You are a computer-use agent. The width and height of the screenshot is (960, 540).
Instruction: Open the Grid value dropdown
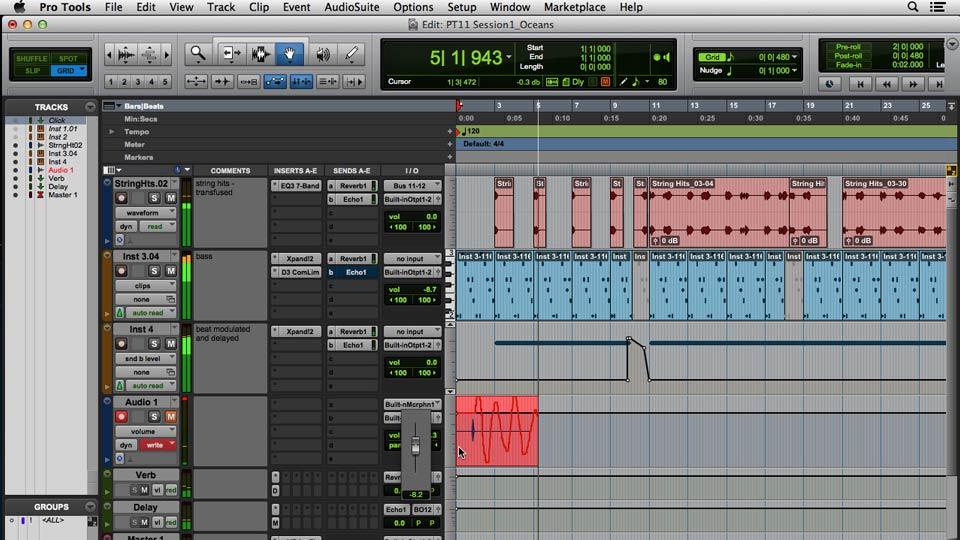pyautogui.click(x=794, y=57)
